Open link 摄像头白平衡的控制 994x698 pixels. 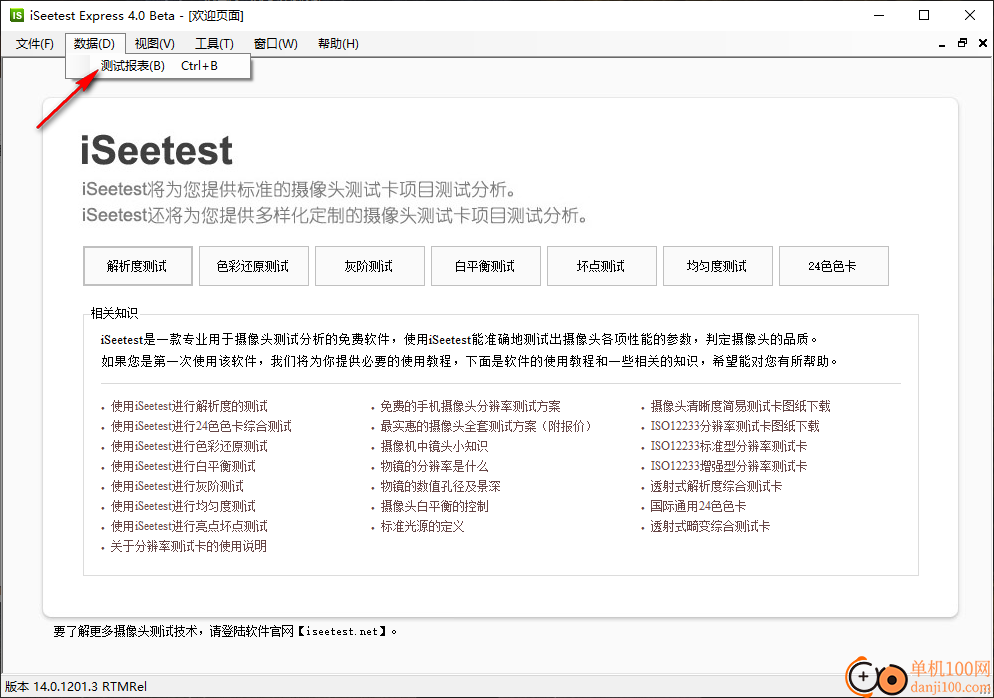click(x=434, y=507)
